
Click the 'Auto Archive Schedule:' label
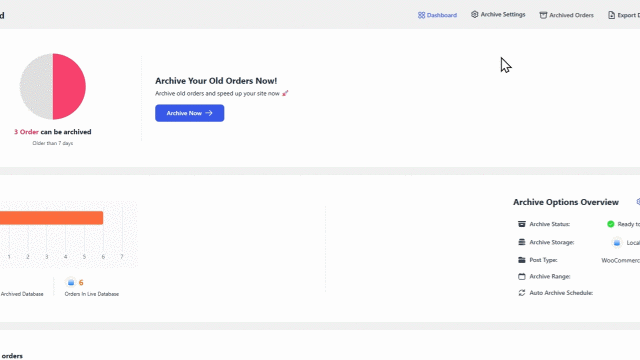pyautogui.click(x=561, y=293)
